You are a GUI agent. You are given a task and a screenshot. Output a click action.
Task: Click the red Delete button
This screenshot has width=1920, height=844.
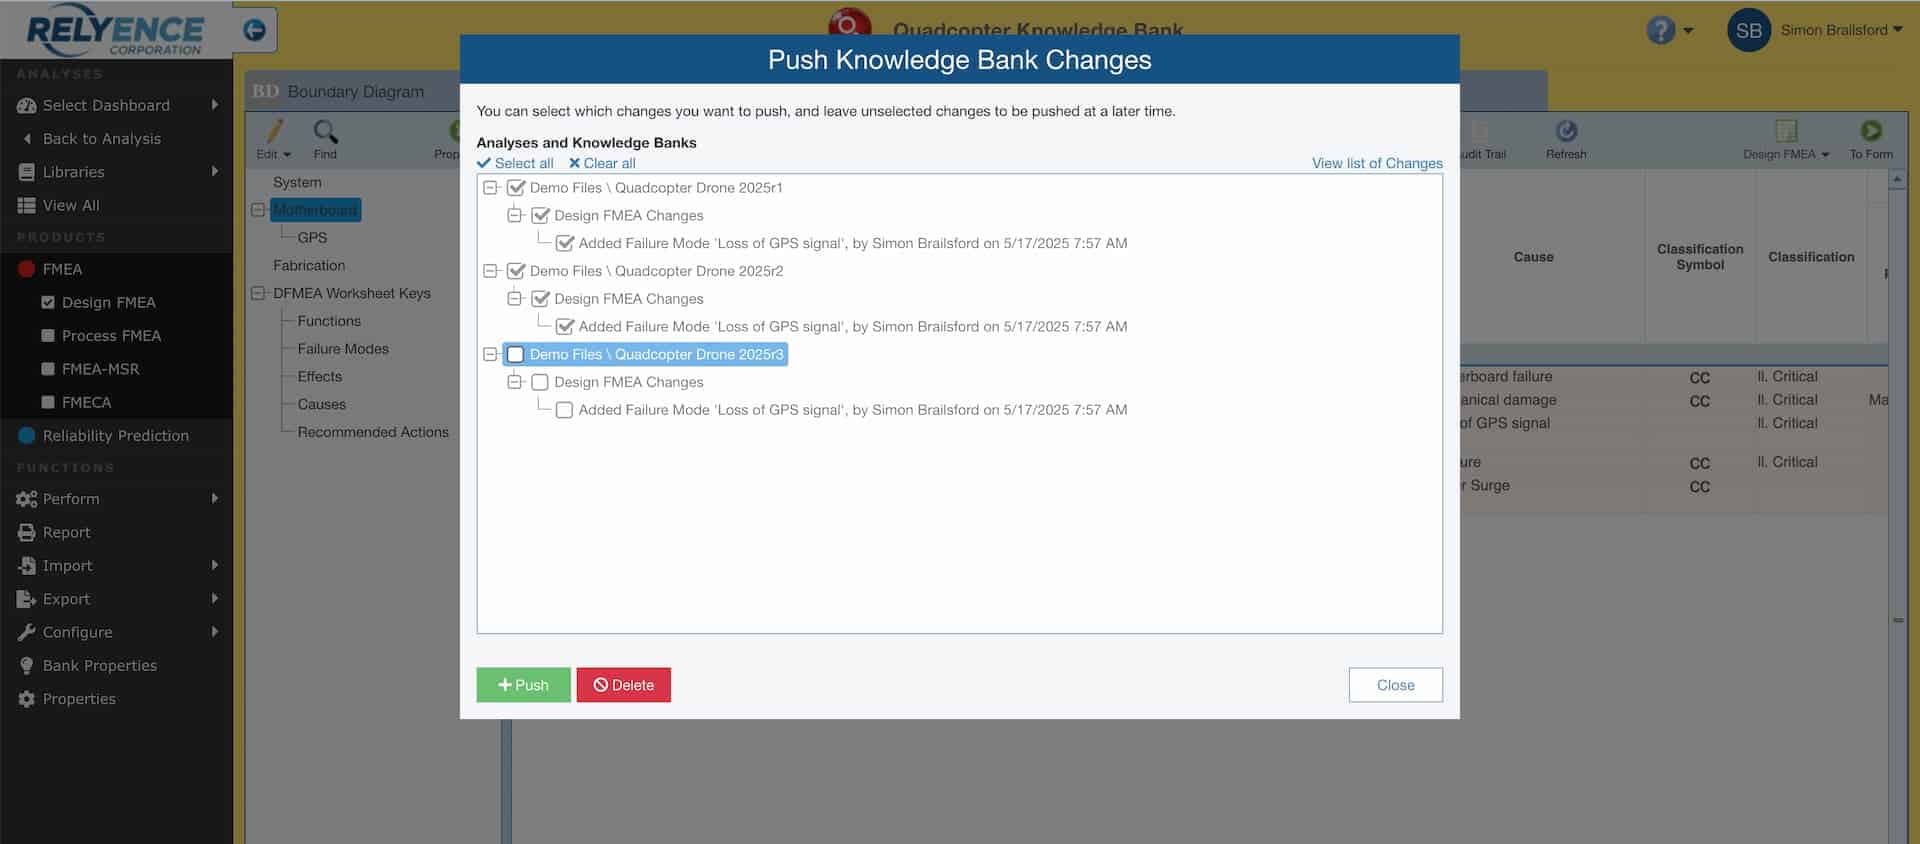pyautogui.click(x=623, y=685)
